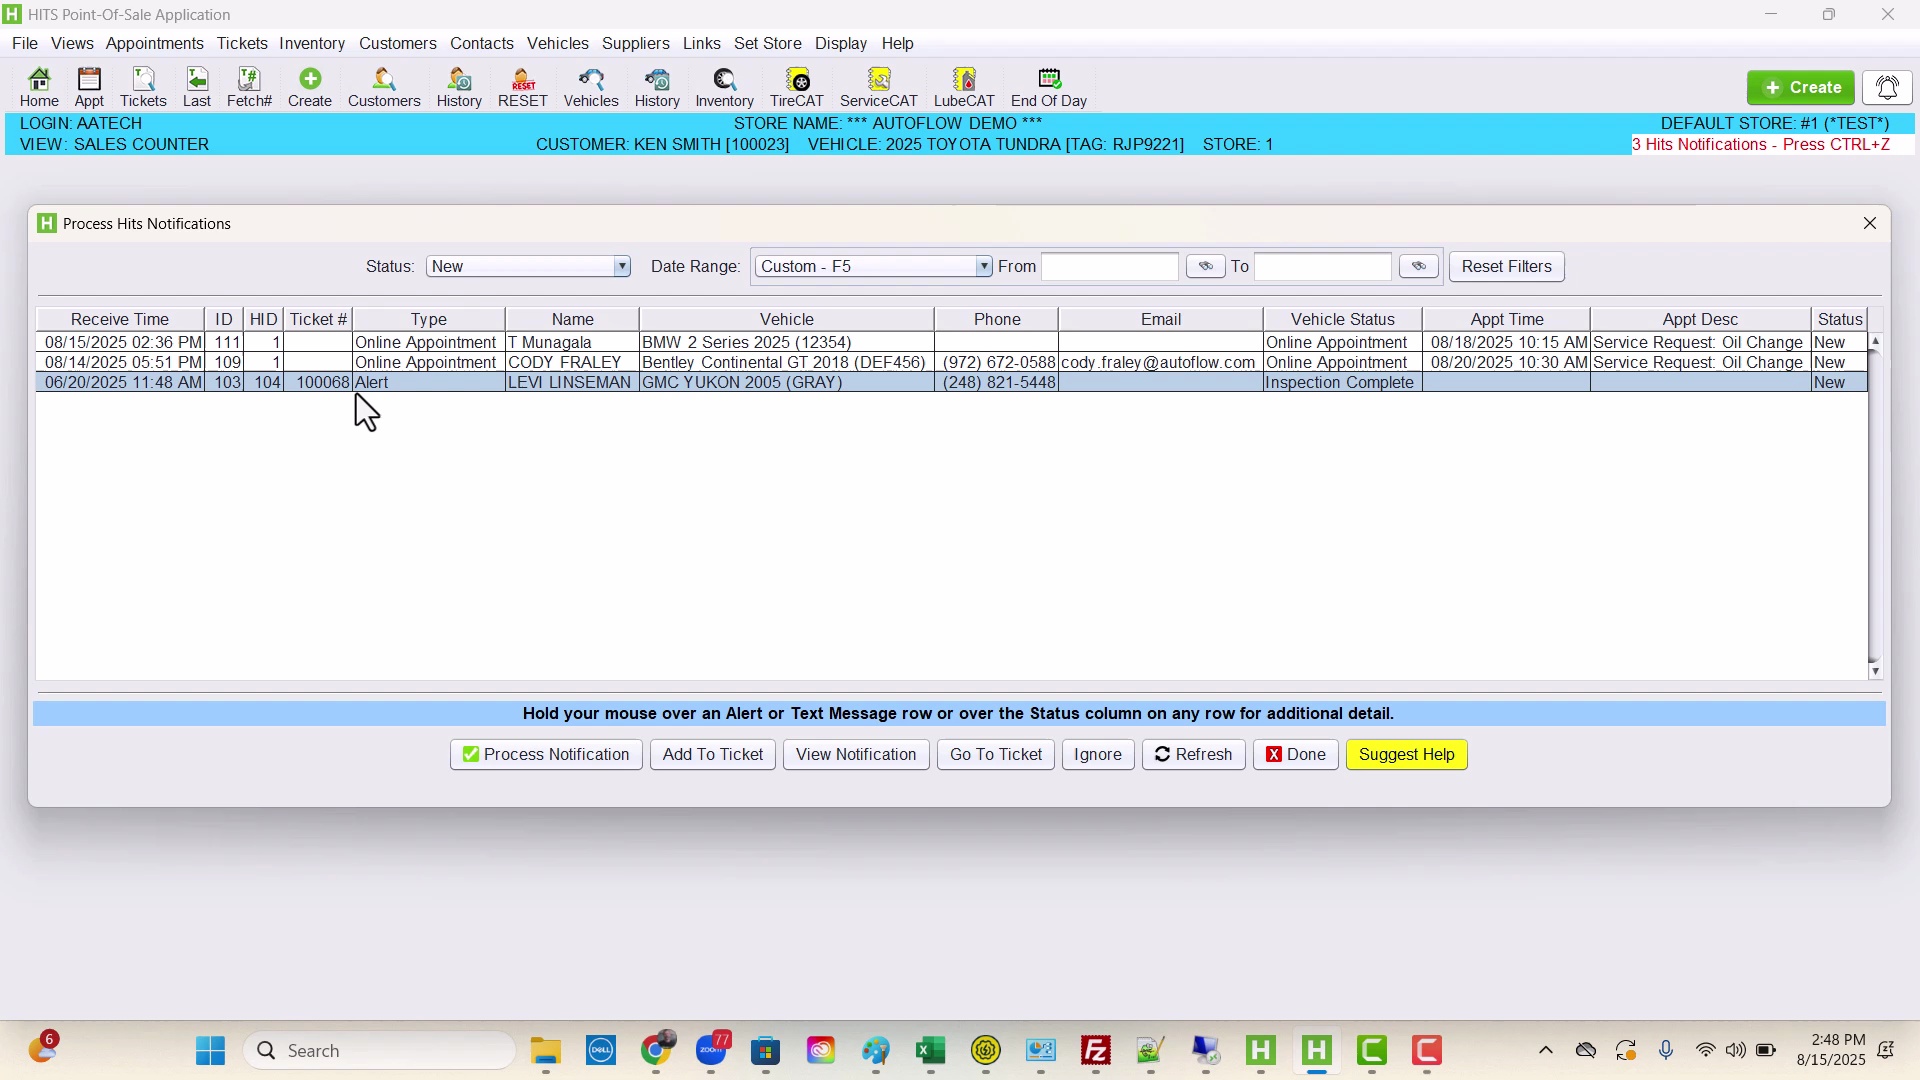Click the notifications bell icon
The width and height of the screenshot is (1920, 1080).
1887,88
